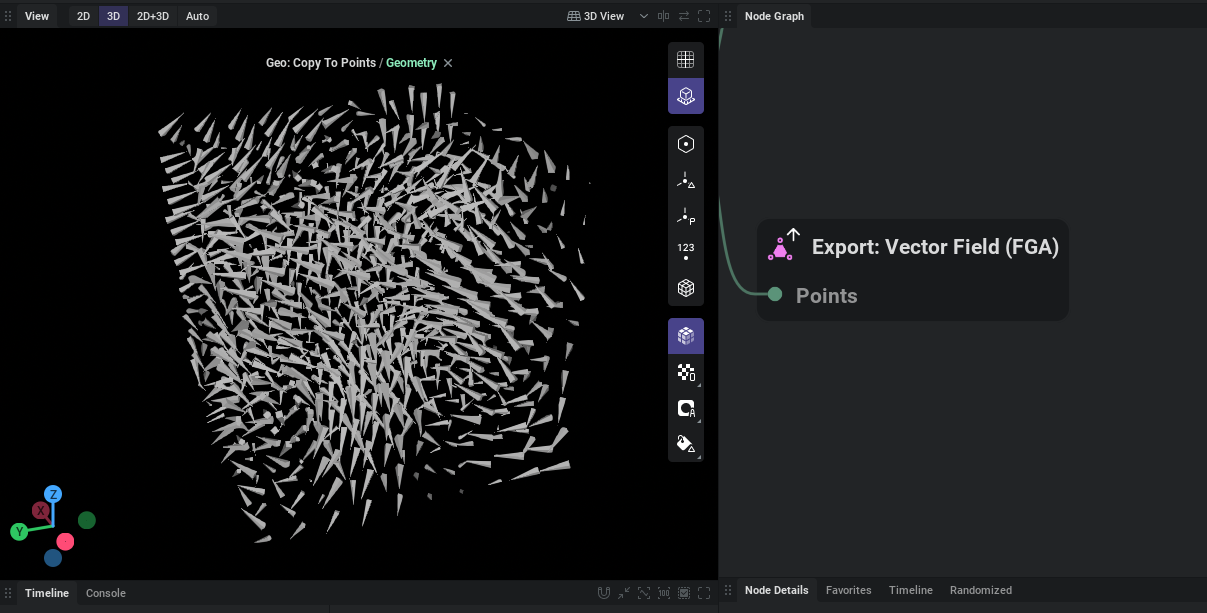Open the Console tab
1207x613 pixels.
click(106, 593)
